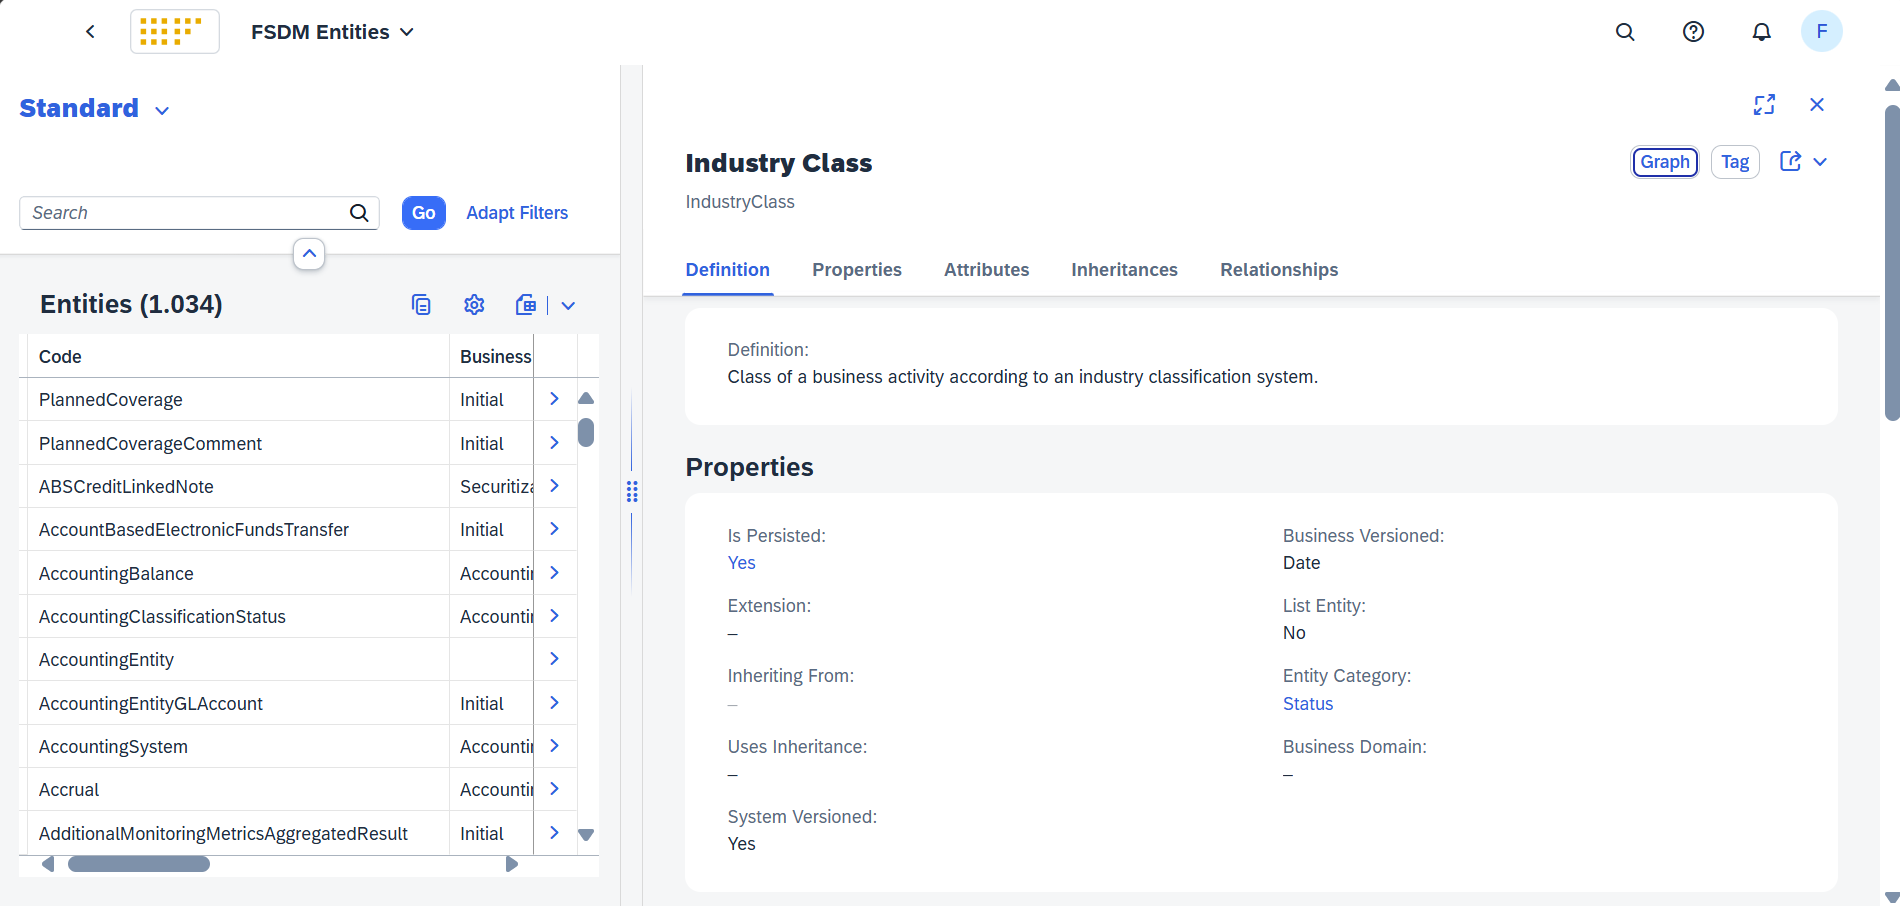Collapse the filter header with chevron

pos(309,254)
